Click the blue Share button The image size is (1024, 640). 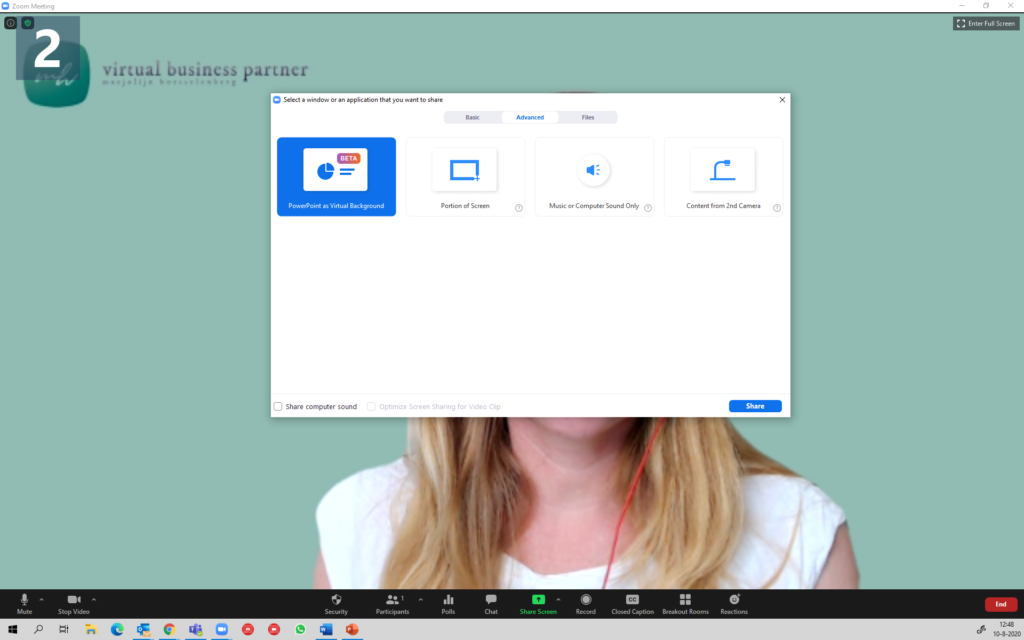[x=755, y=406]
